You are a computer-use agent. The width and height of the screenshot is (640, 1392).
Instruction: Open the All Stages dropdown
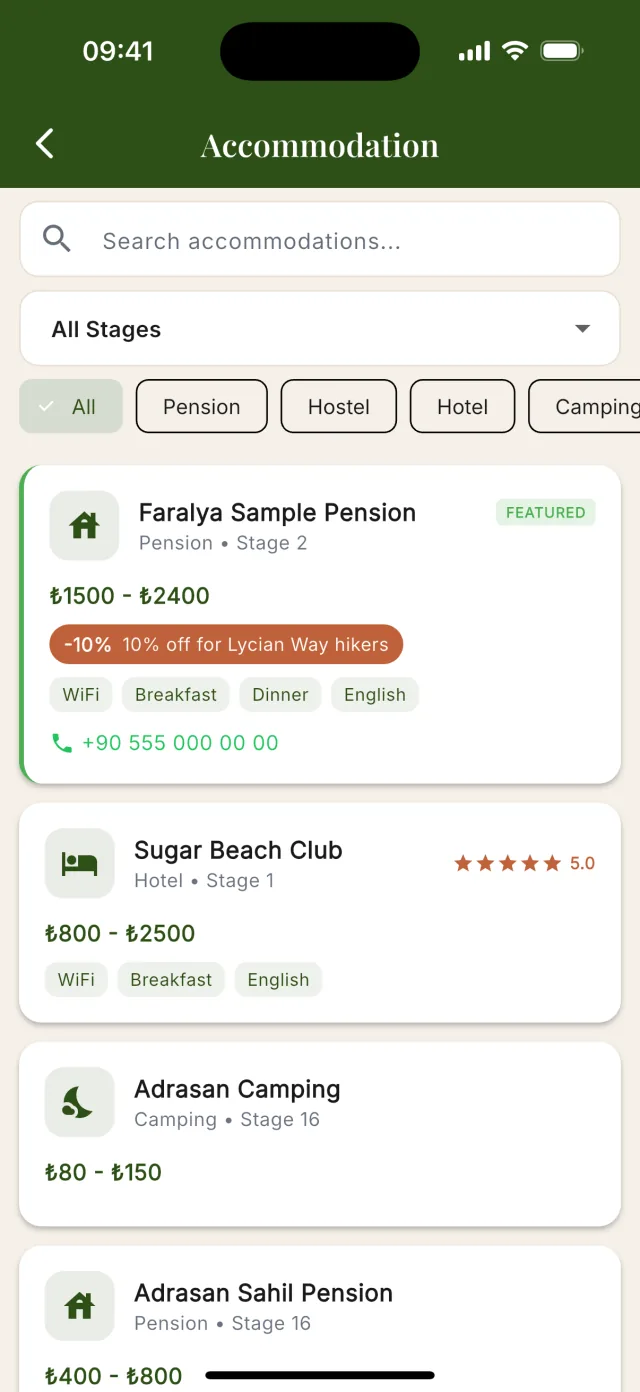[x=320, y=328]
